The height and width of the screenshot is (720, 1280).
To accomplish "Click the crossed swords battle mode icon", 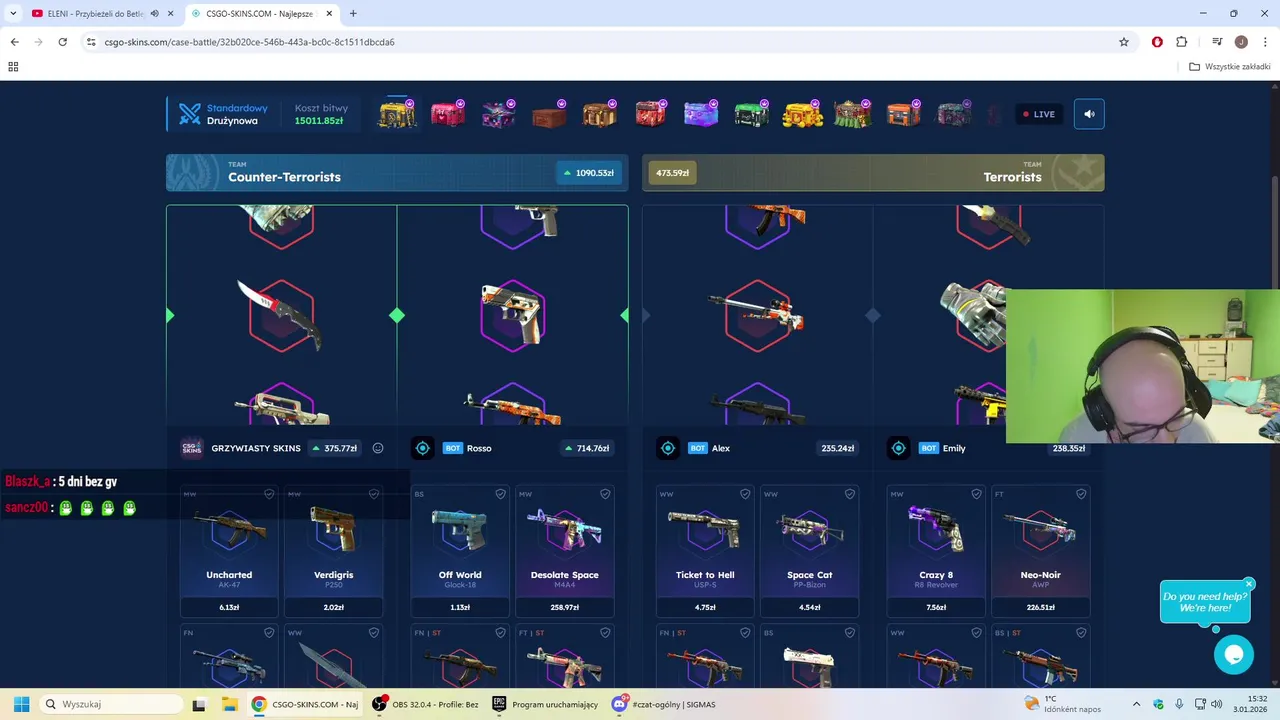I will [189, 114].
